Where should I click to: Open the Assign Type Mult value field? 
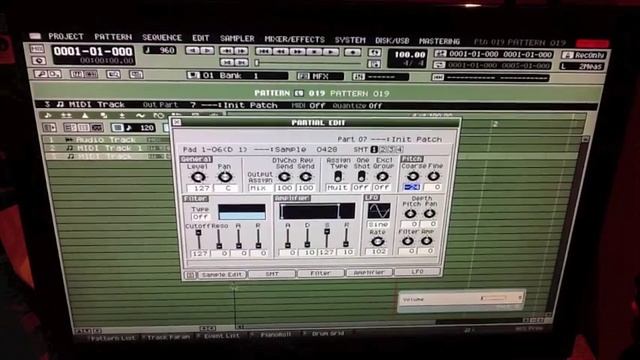coord(337,188)
